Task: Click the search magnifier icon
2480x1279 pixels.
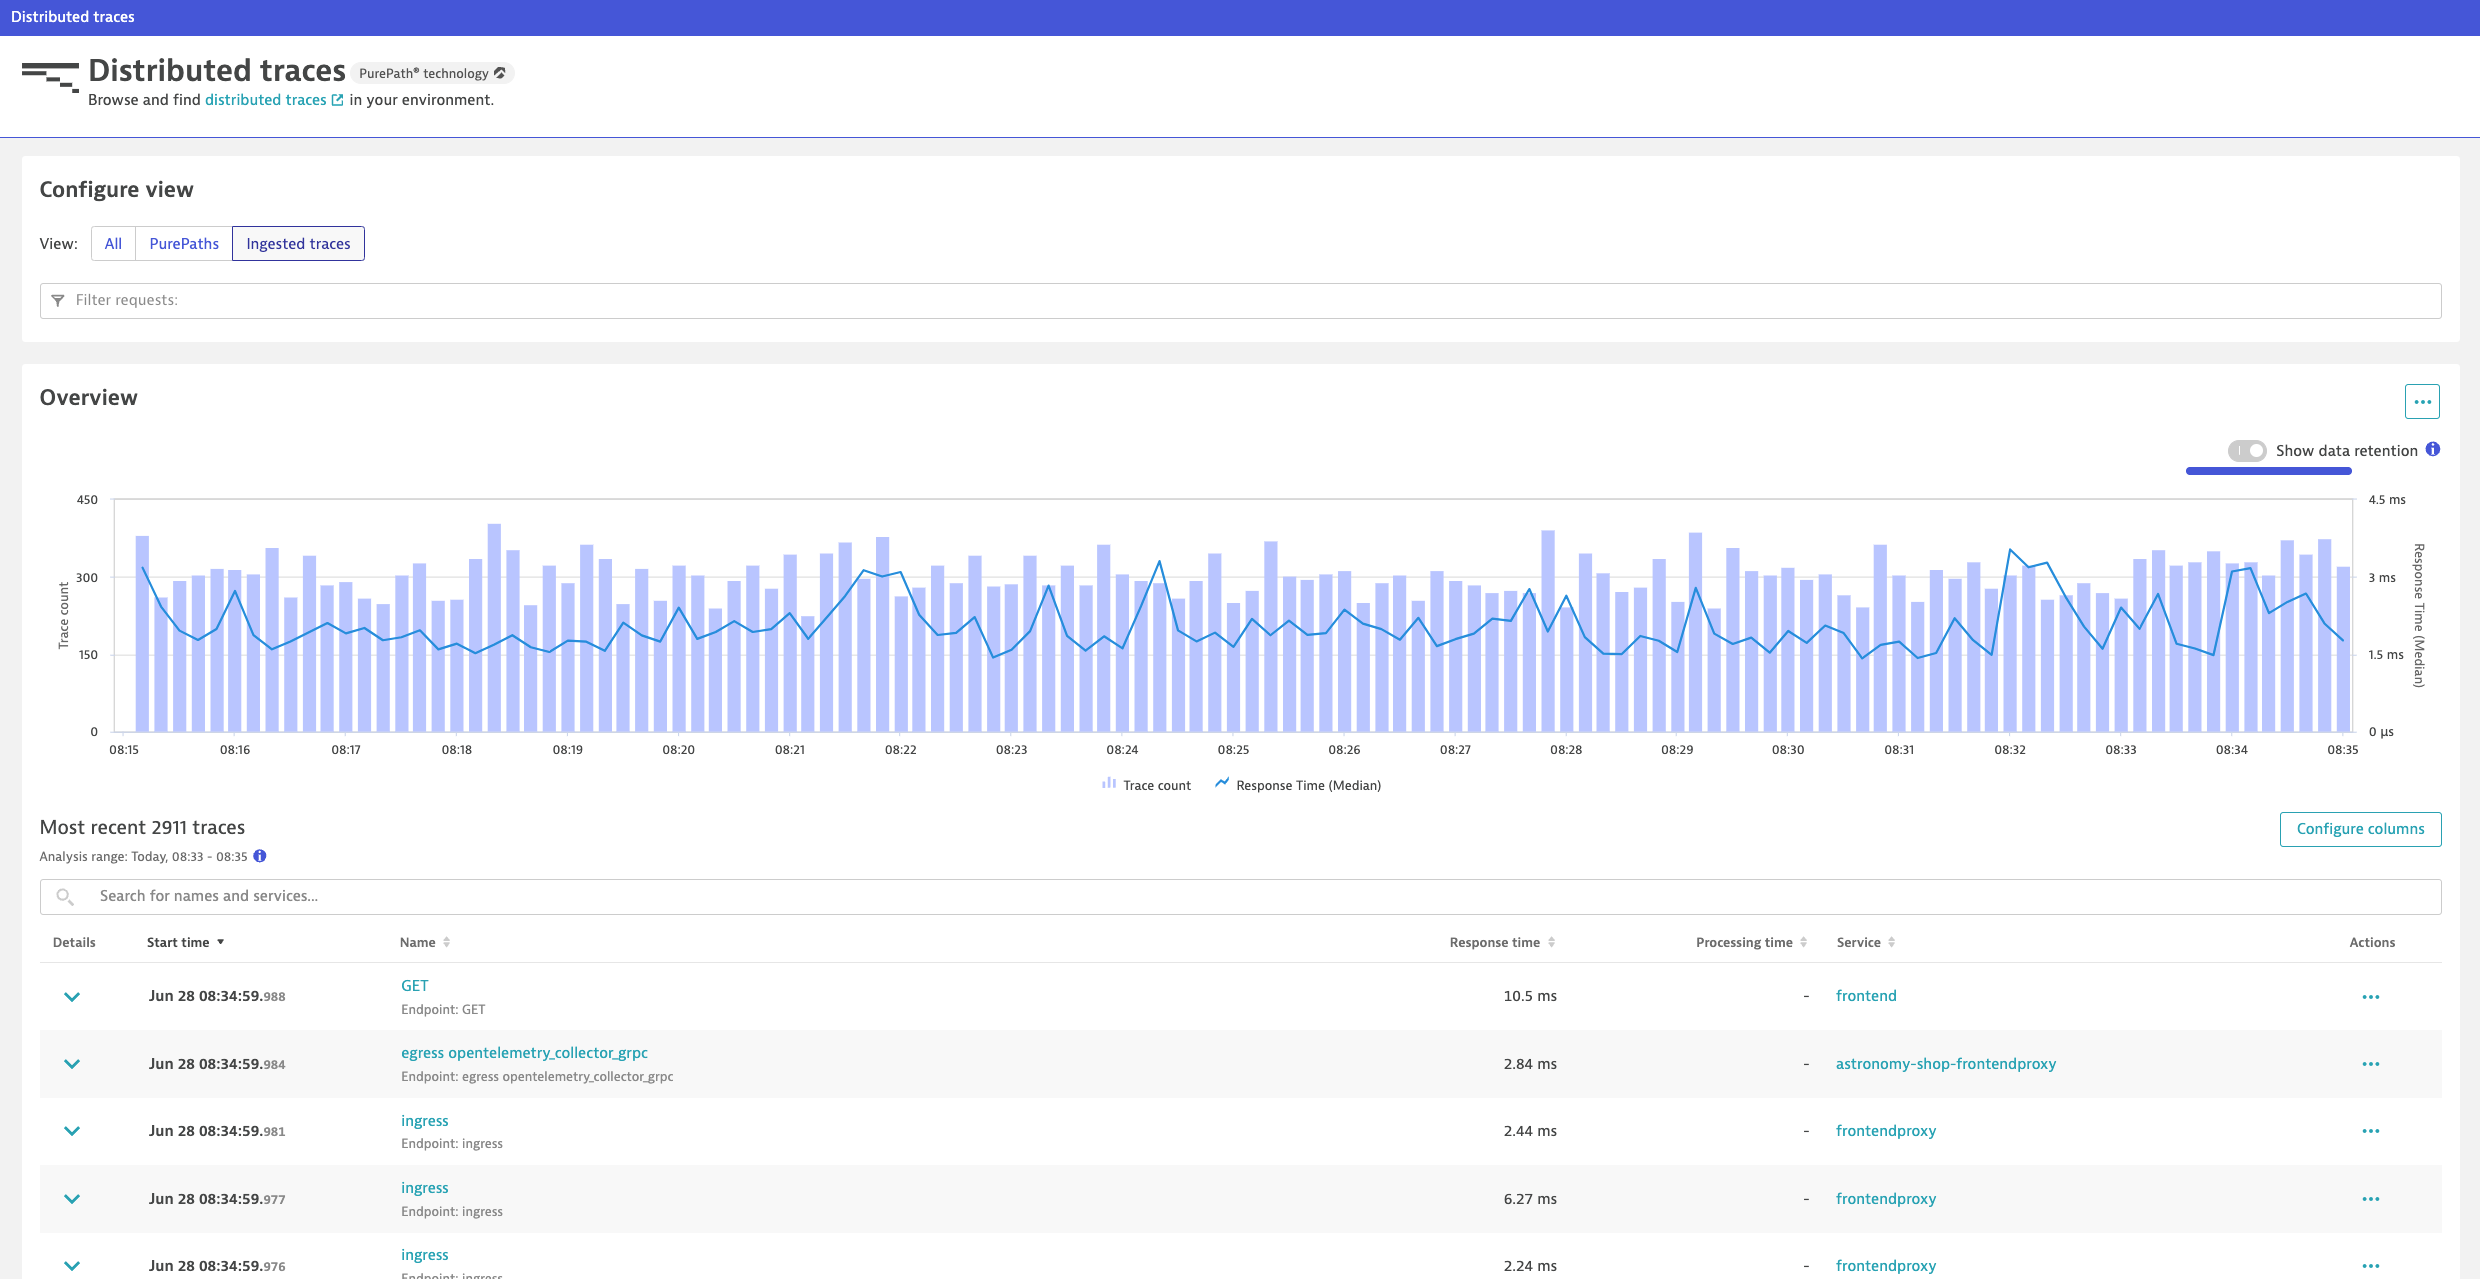Action: [65, 897]
